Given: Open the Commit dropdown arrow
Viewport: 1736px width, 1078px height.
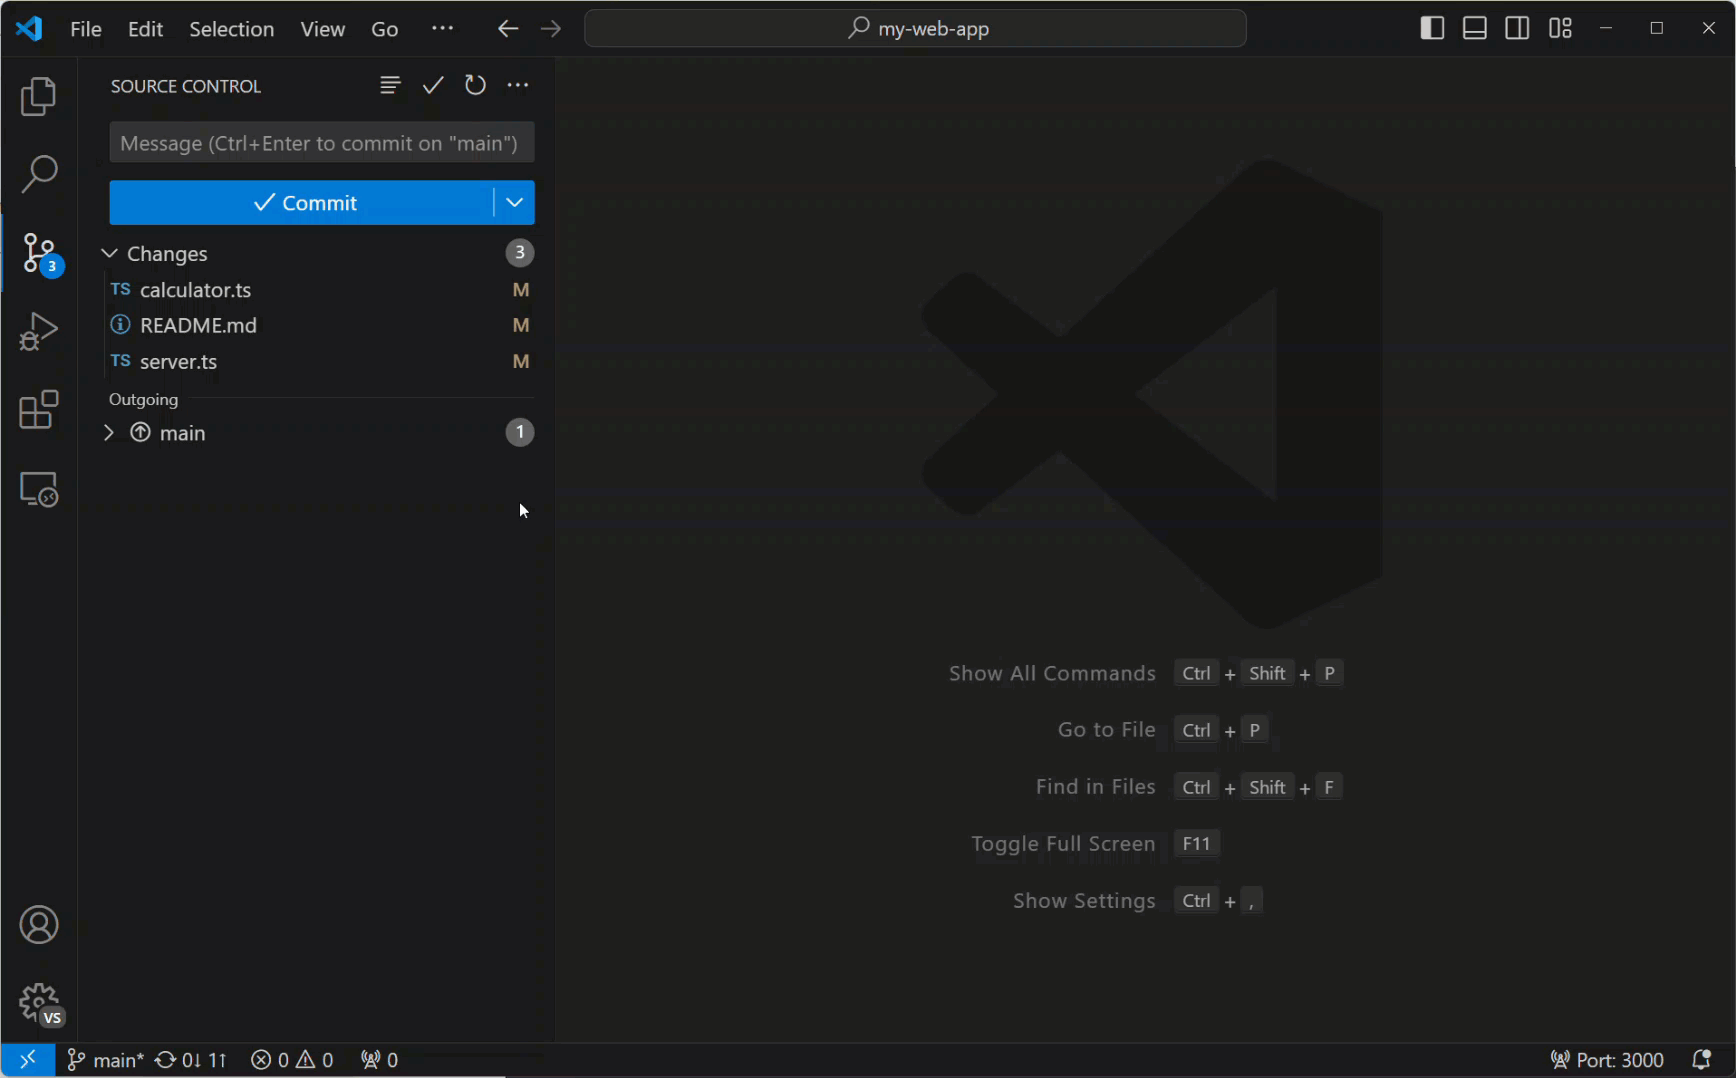Looking at the screenshot, I should [515, 202].
